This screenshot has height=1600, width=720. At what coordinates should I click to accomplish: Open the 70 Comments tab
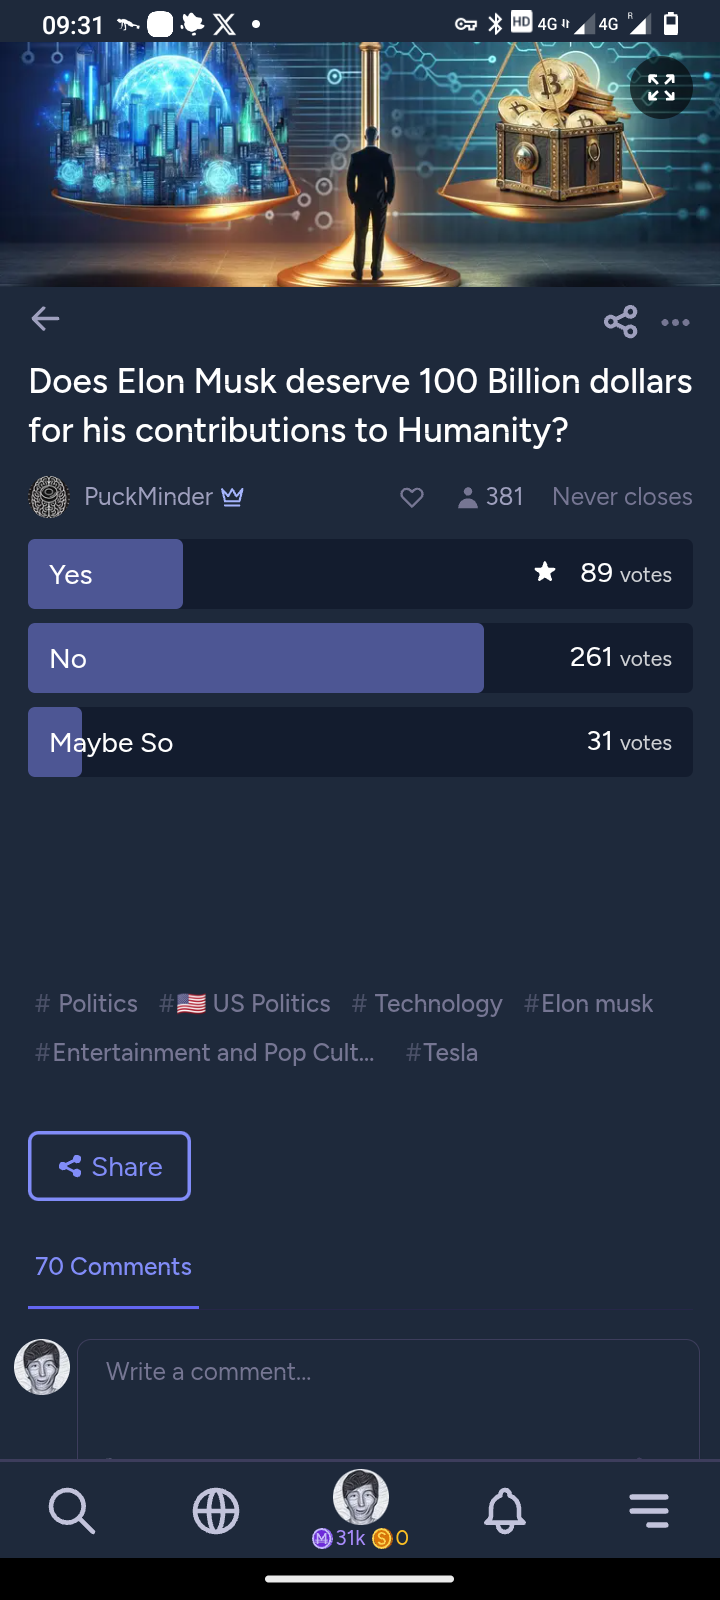[113, 1267]
